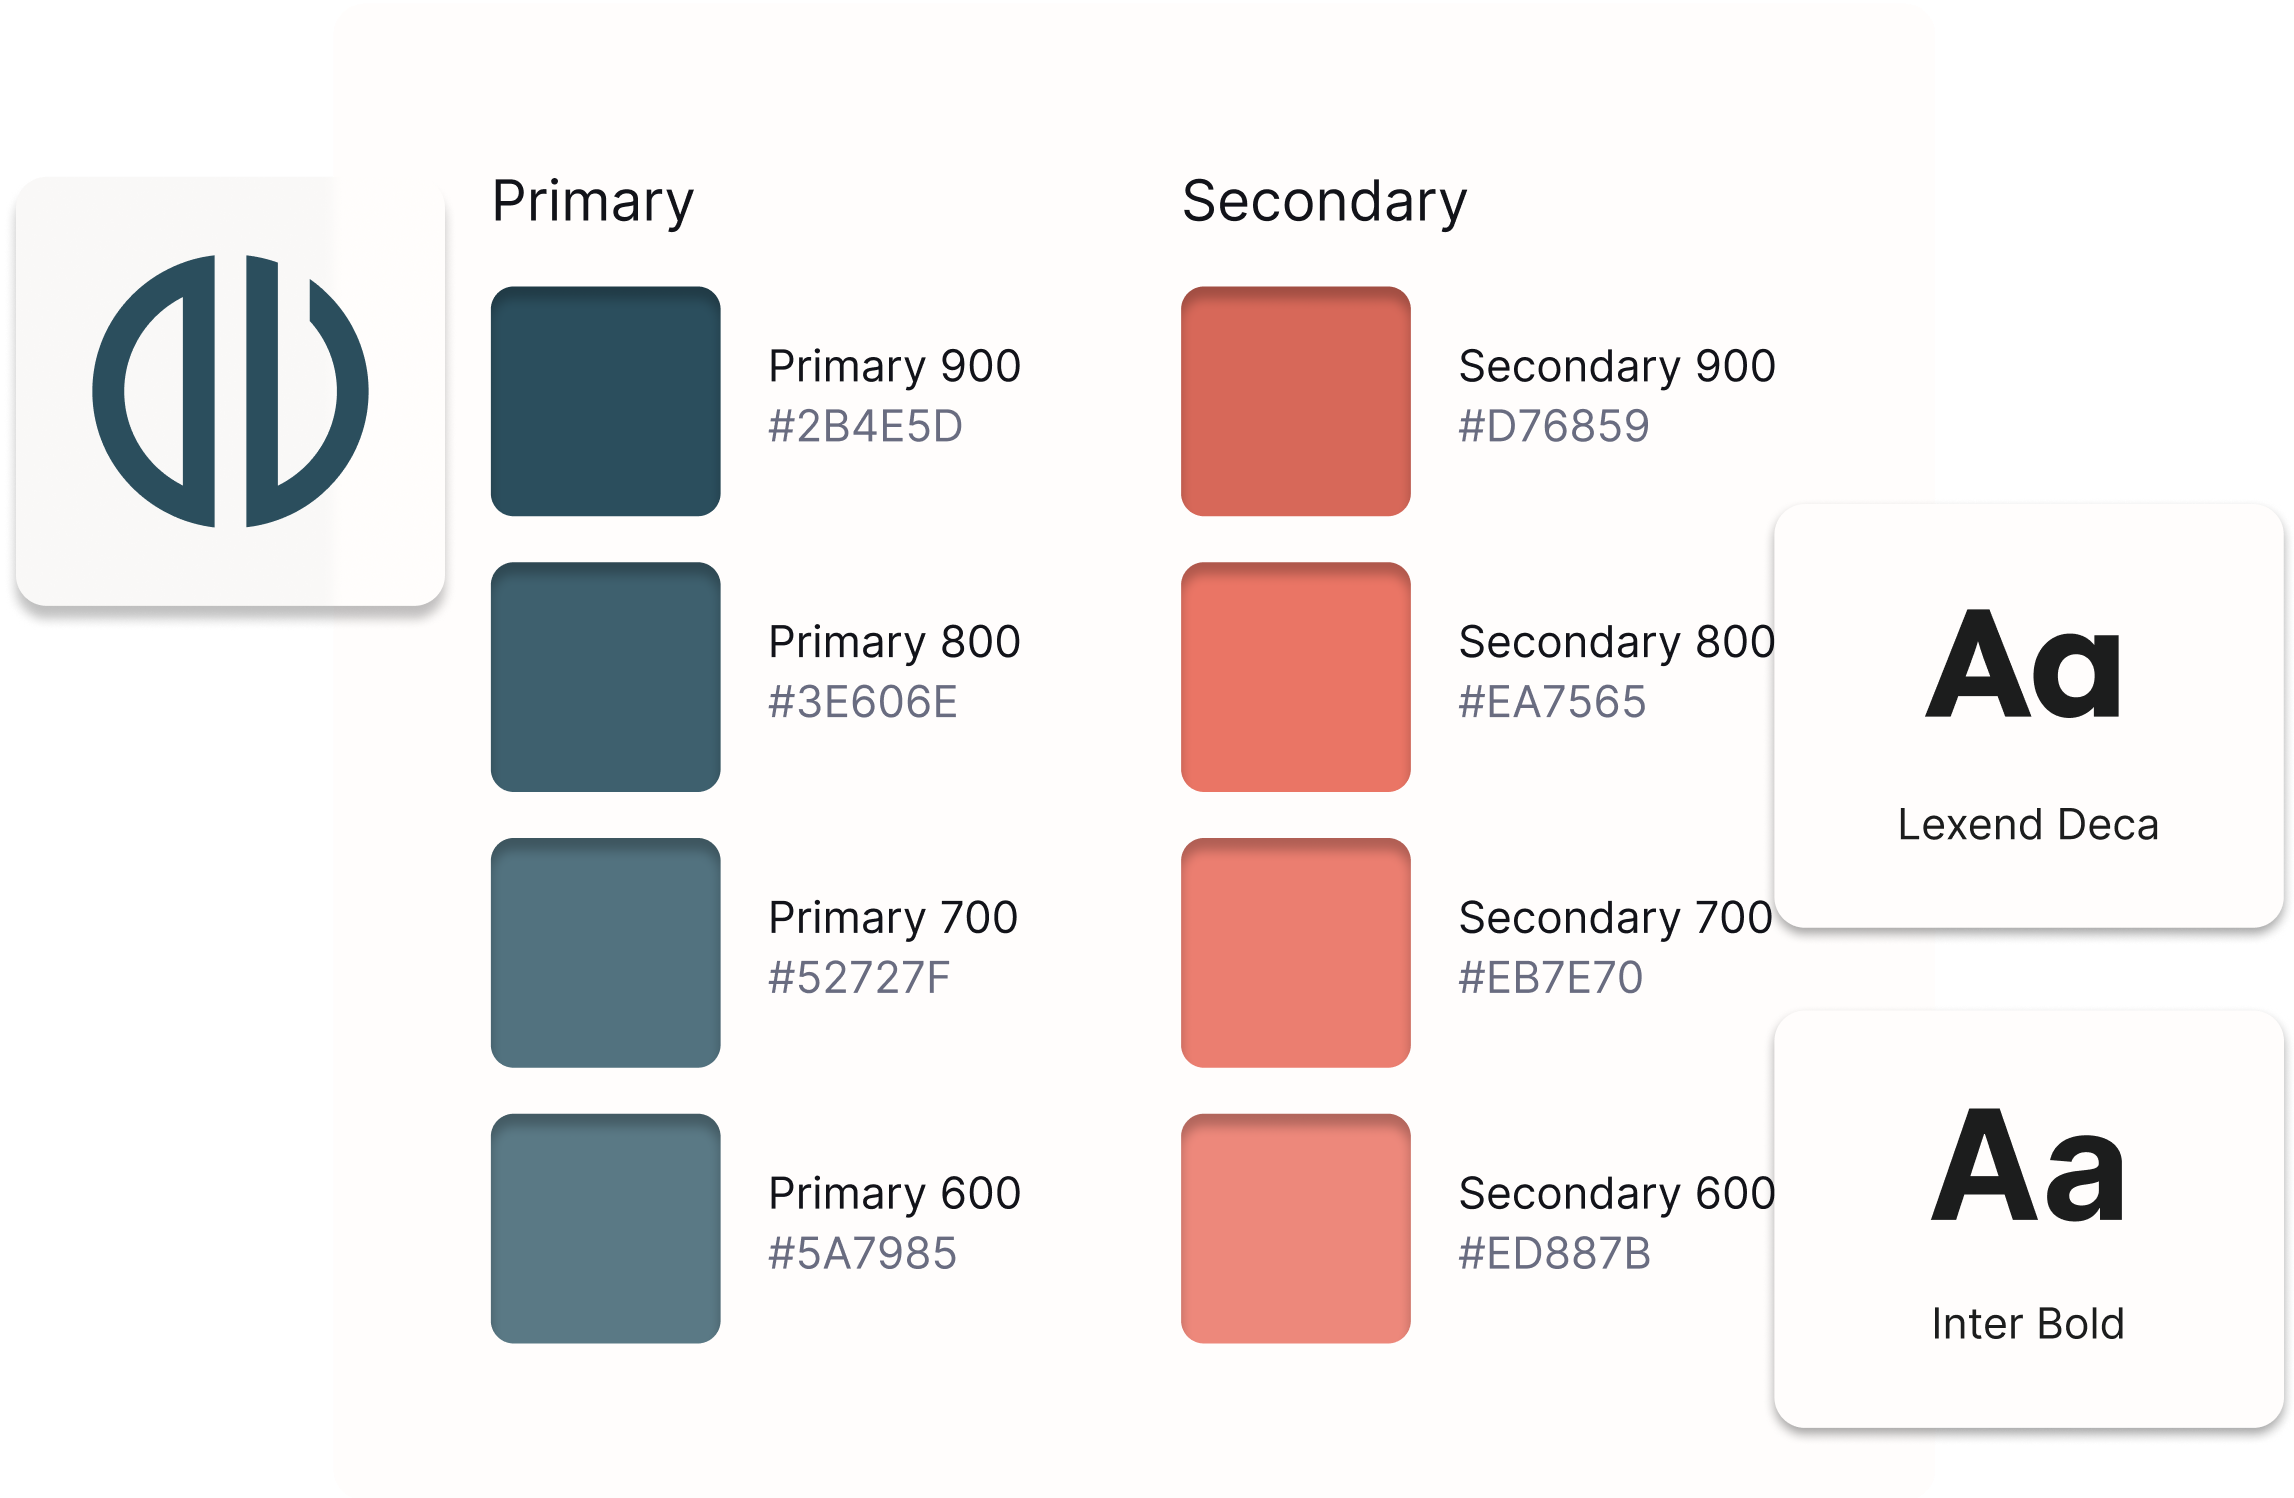This screenshot has width=2294, height=1498.
Task: Choose the Secondary 700 color swatch
Action: (1295, 953)
